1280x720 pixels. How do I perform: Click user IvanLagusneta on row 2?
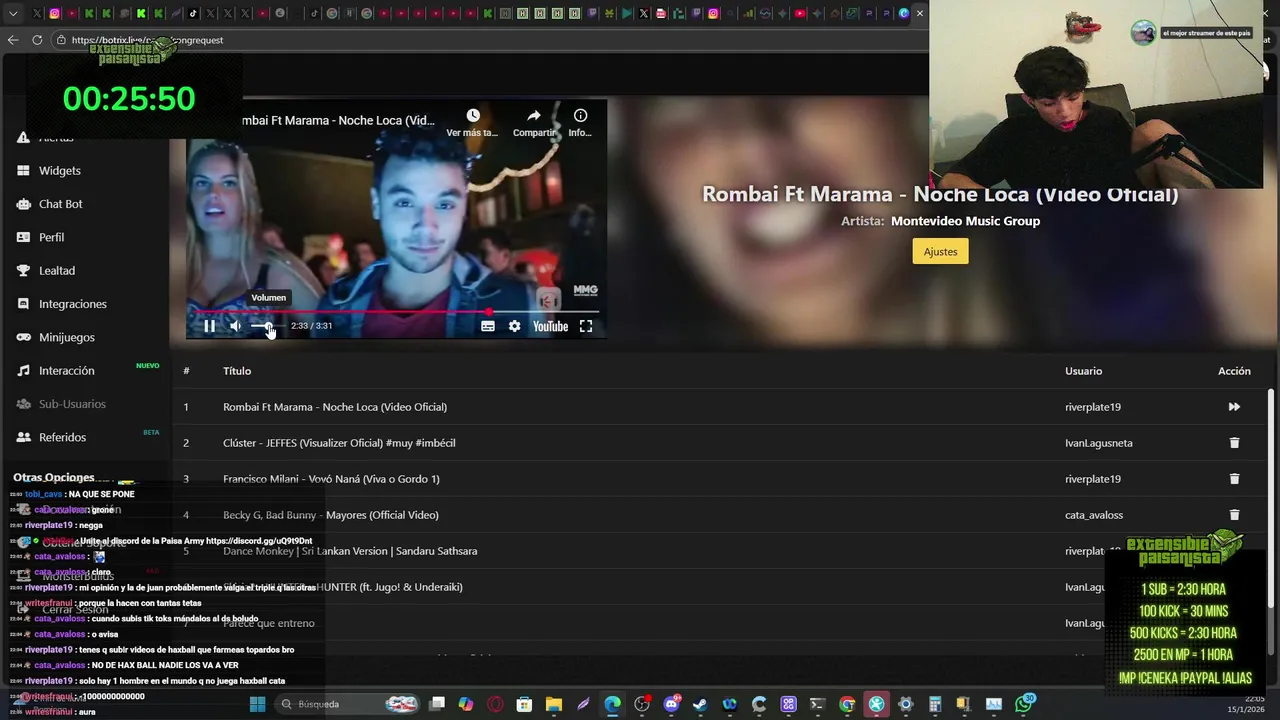(x=1099, y=443)
